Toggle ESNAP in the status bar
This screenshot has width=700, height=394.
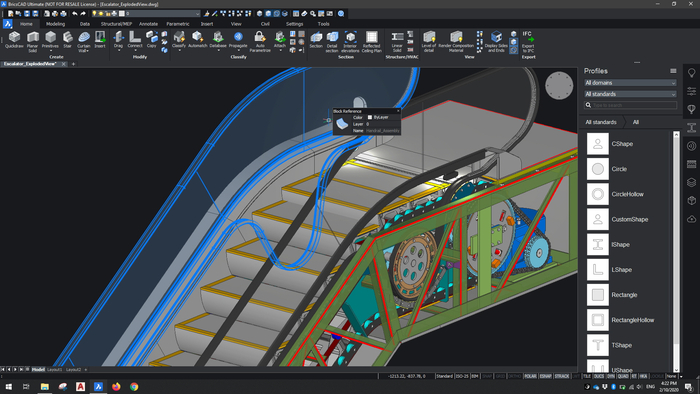(546, 376)
